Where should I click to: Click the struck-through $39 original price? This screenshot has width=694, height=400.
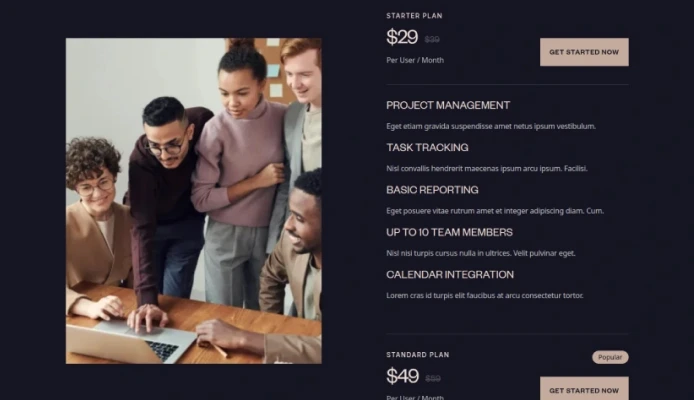[432, 39]
